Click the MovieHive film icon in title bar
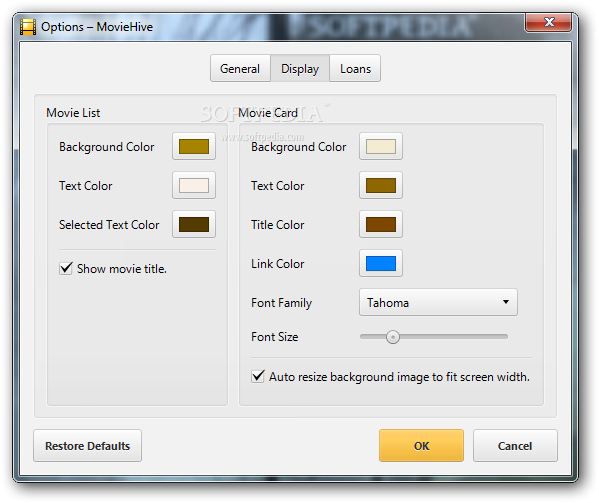 pyautogui.click(x=28, y=27)
